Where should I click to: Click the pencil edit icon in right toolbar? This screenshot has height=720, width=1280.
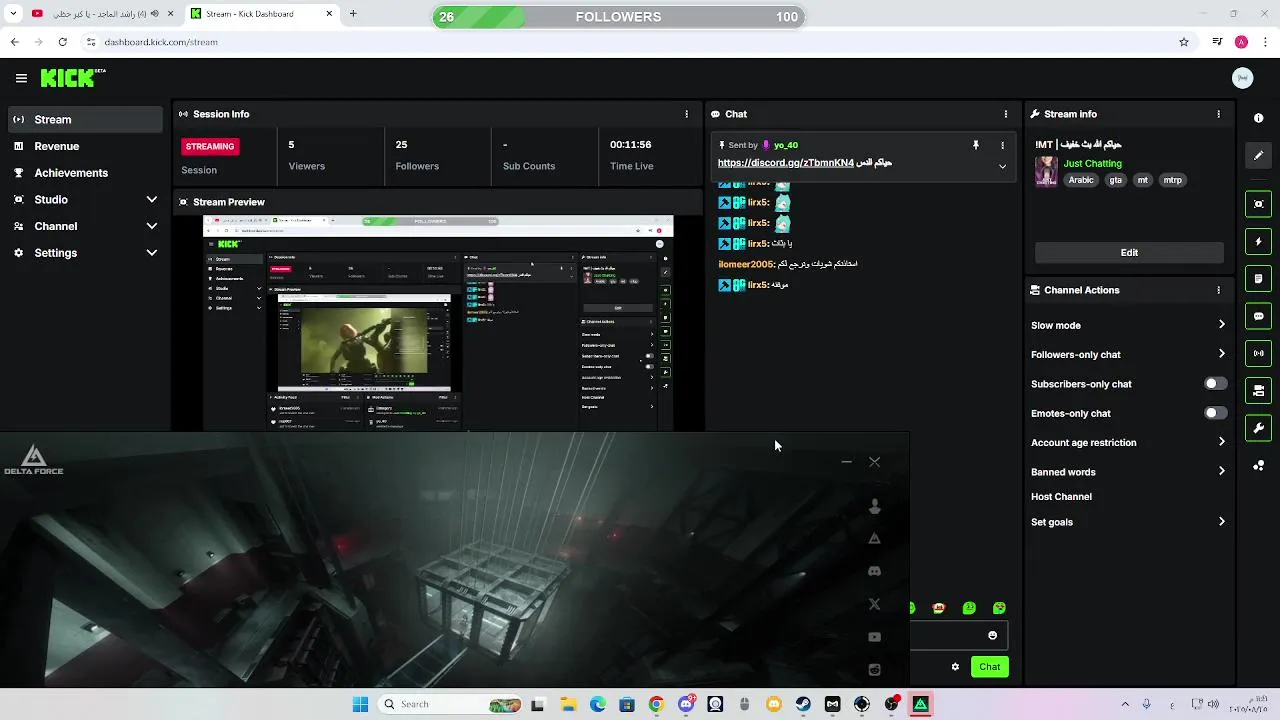(x=1258, y=156)
